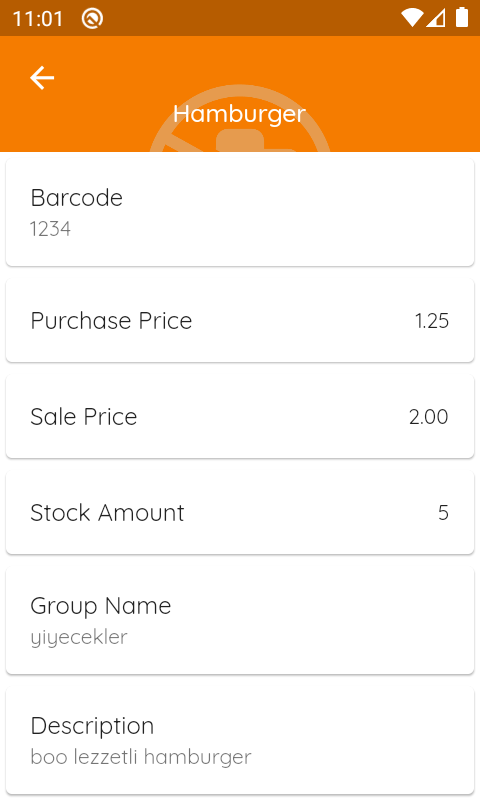Tap the faded product placeholder image
The width and height of the screenshot is (480, 800).
coord(240,119)
